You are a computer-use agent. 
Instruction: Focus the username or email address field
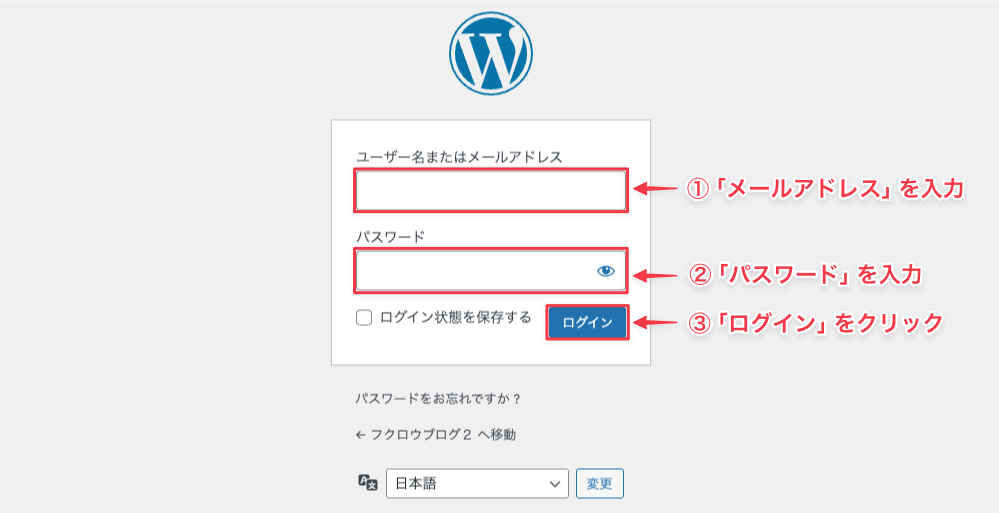tap(491, 190)
